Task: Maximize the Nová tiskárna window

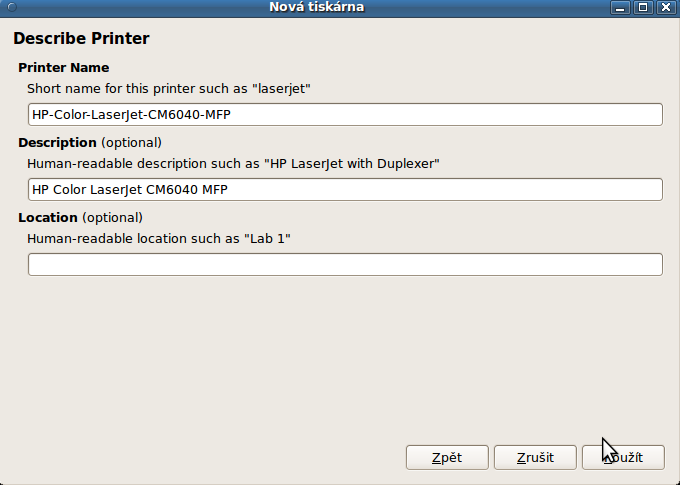Action: coord(643,8)
